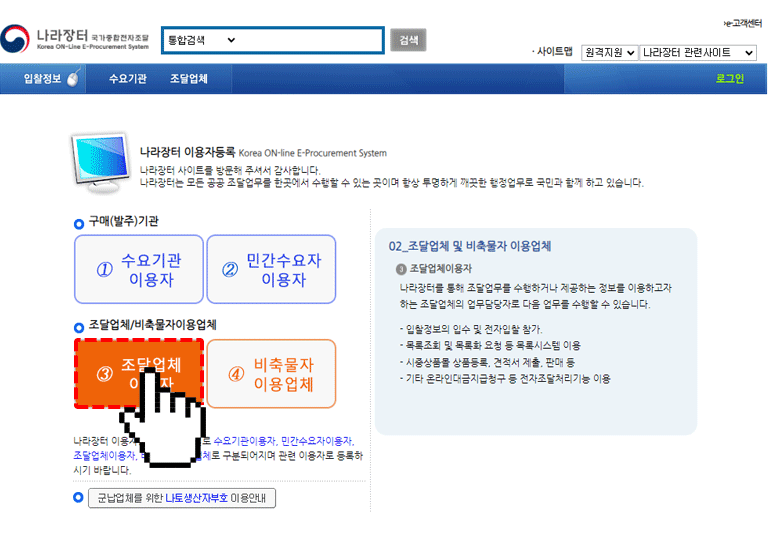Expand the 원격지원 dropdown
Image resolution: width=770 pixels, height=548 pixels.
[609, 53]
